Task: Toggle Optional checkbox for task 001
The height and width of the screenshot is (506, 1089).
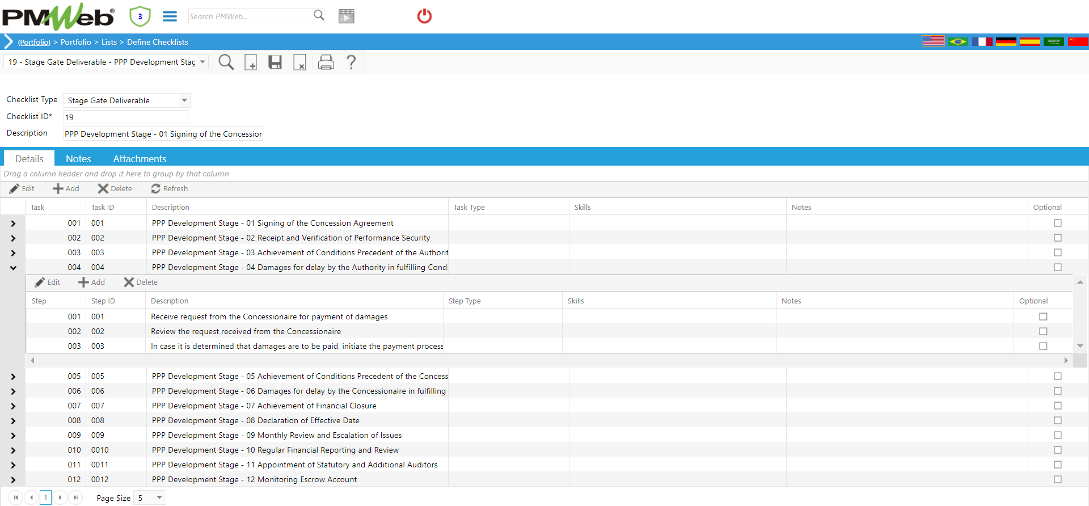Action: click(x=1058, y=223)
